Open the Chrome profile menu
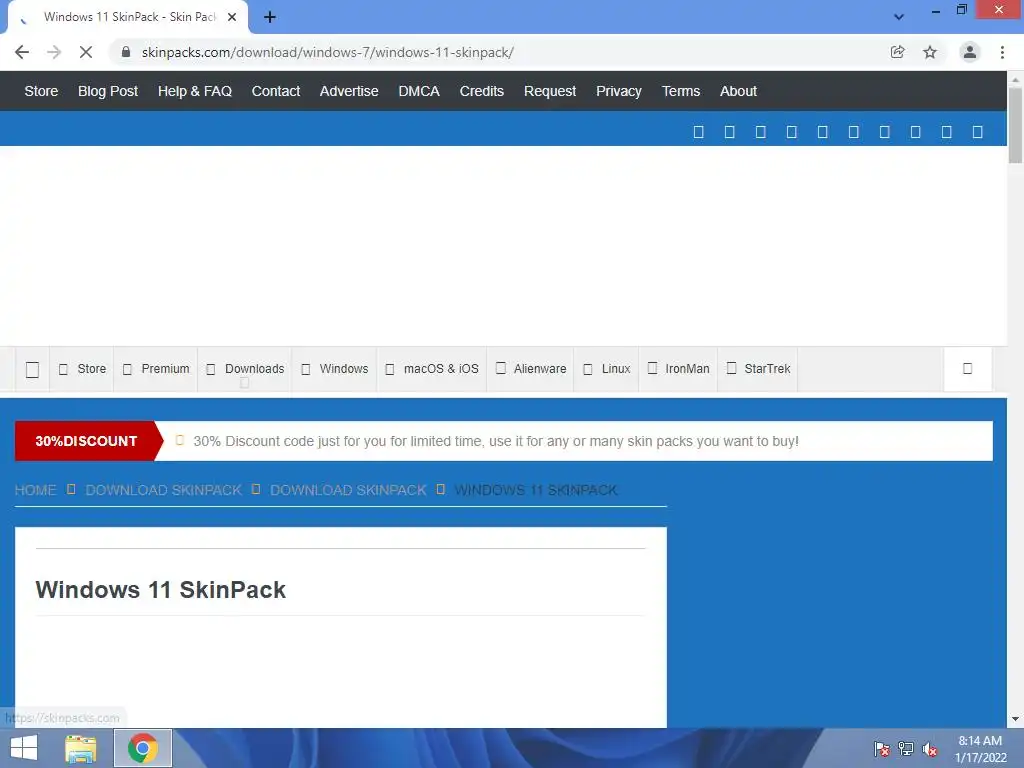 [x=970, y=52]
